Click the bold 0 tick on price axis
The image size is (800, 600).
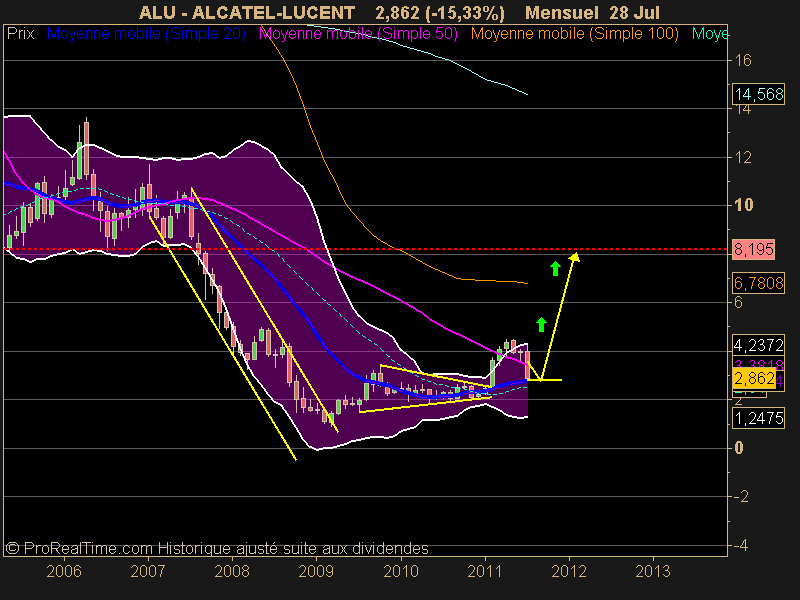tap(739, 448)
